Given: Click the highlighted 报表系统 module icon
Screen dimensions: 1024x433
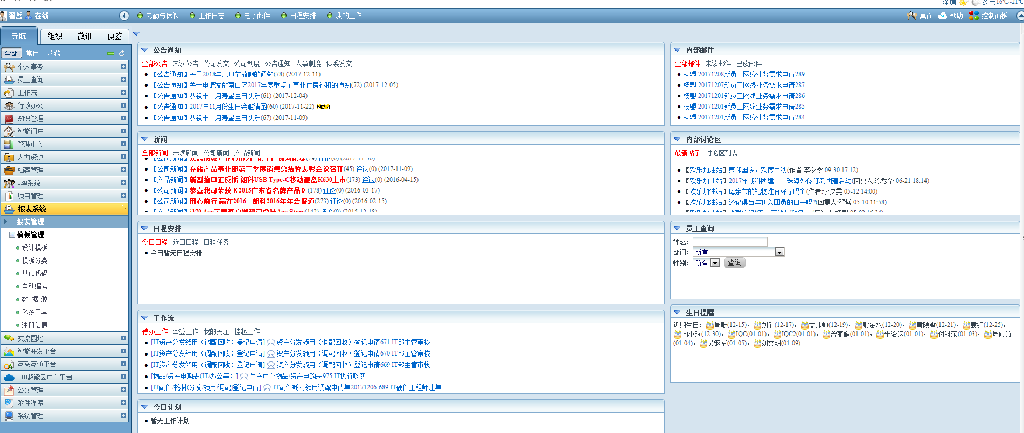Looking at the screenshot, I should click(x=8, y=209).
